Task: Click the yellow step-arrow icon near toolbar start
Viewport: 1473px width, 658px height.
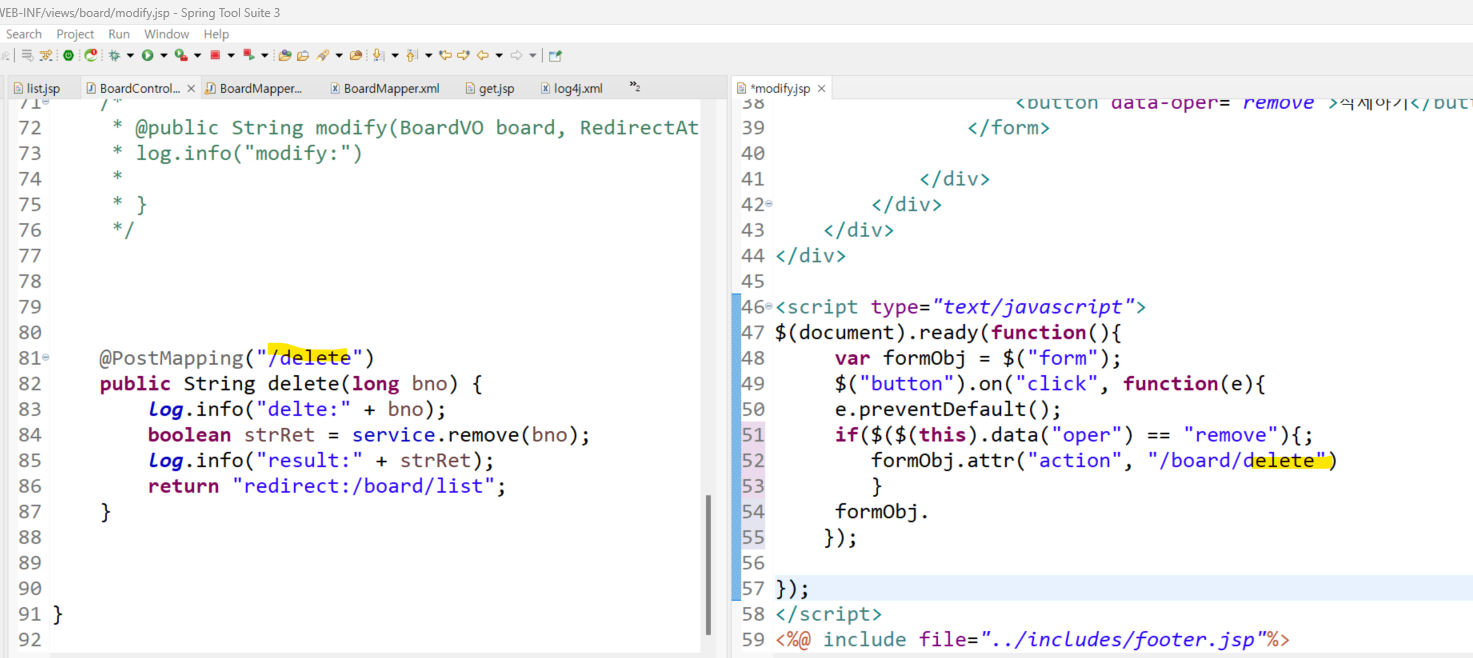Action: [46, 55]
